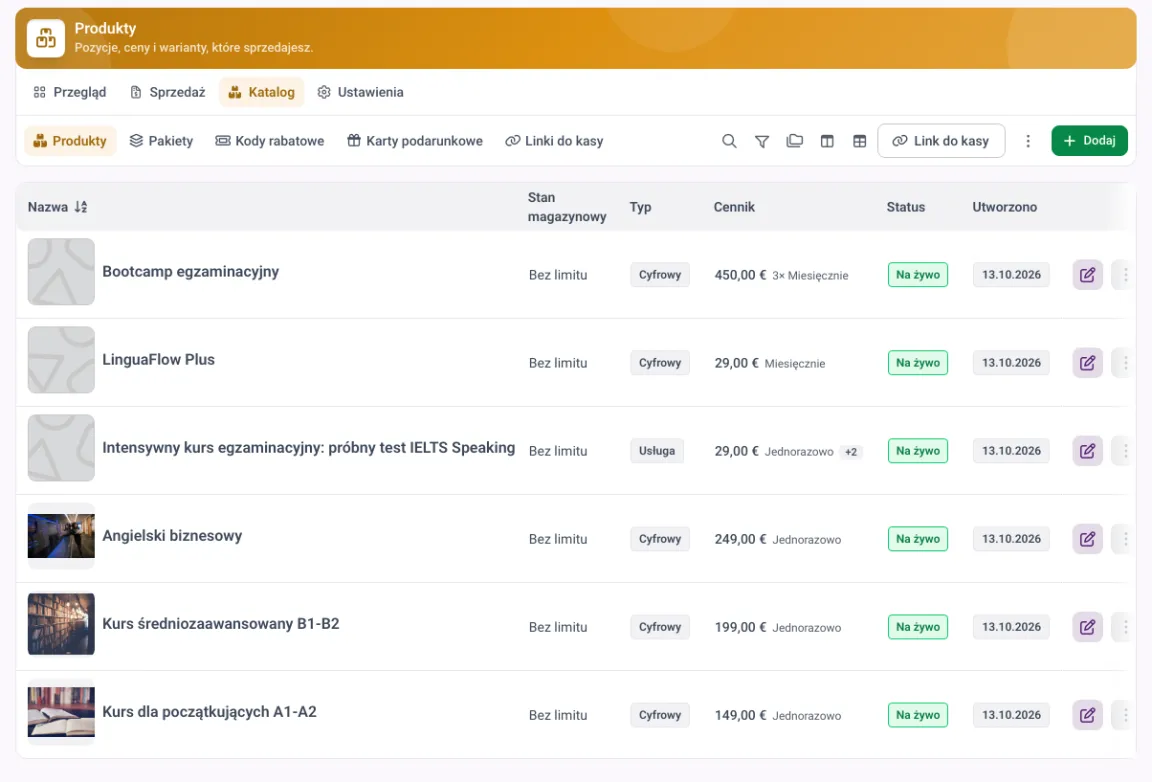This screenshot has width=1152, height=782.
Task: Edit LinguaFlow Plus with pencil icon
Action: pos(1087,363)
